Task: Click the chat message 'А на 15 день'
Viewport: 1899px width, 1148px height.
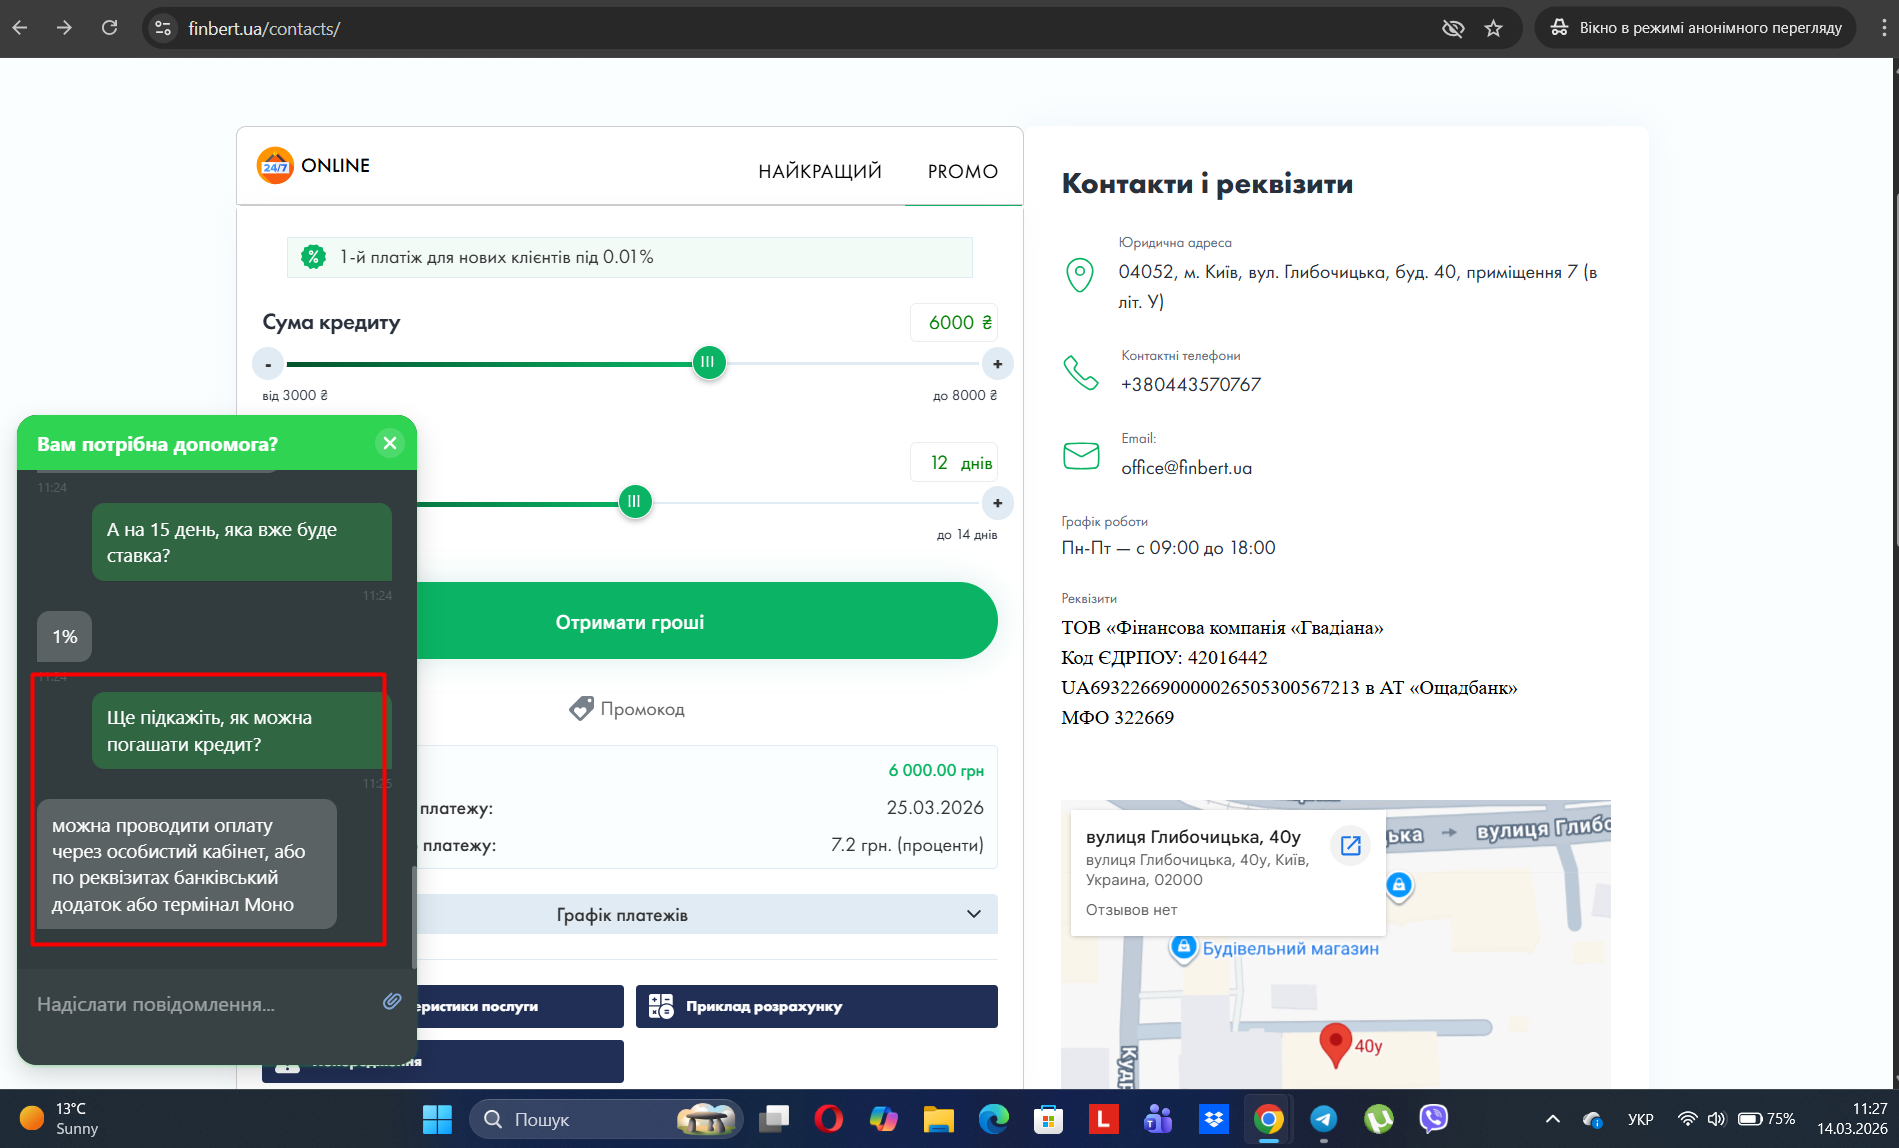Action: pos(242,542)
